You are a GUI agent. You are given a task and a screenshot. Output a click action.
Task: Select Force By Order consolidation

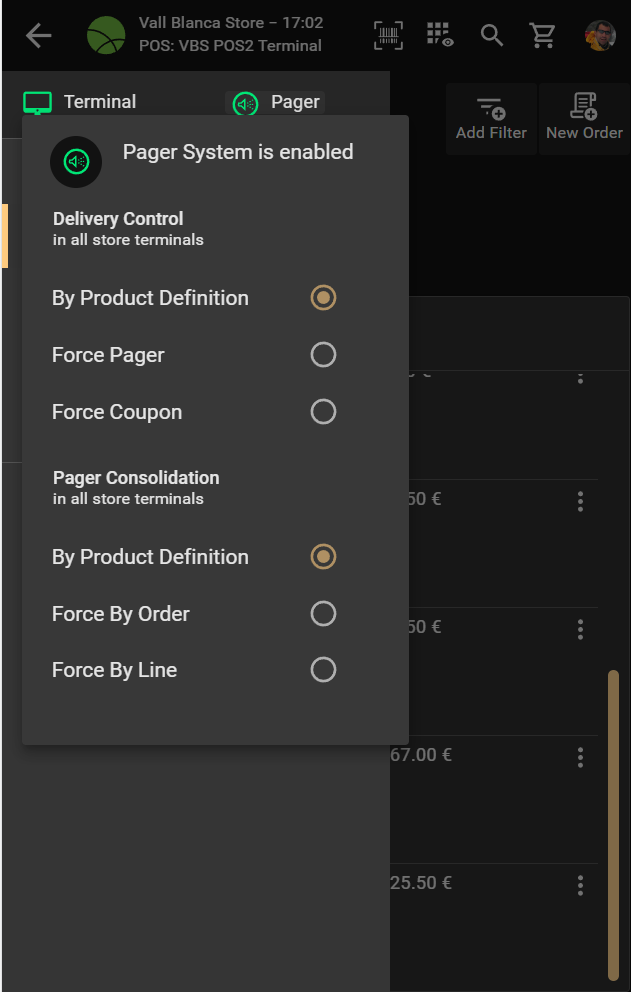point(323,614)
